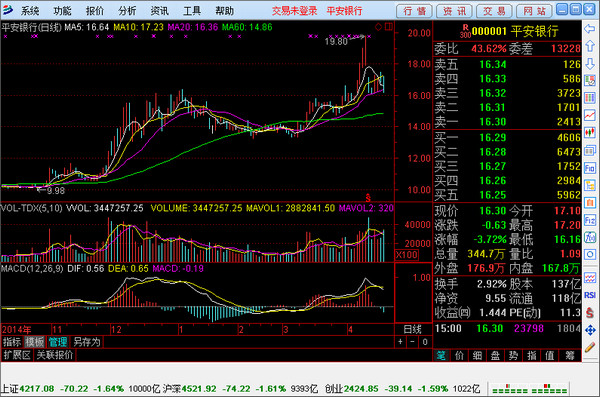Select the 笔 tab in quote panel
This screenshot has width=600, height=397.
point(441,356)
